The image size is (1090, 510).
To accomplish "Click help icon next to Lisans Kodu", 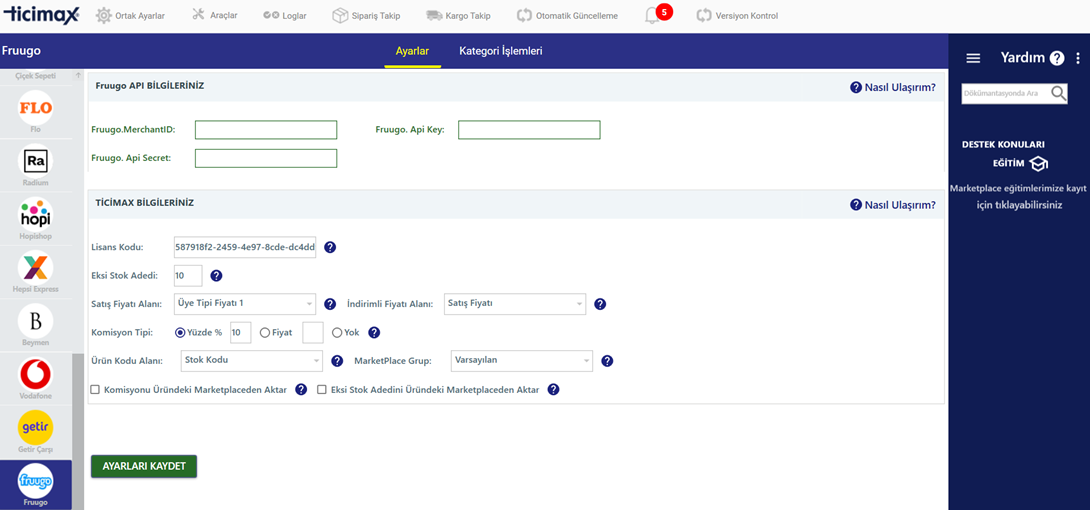I will (x=330, y=247).
